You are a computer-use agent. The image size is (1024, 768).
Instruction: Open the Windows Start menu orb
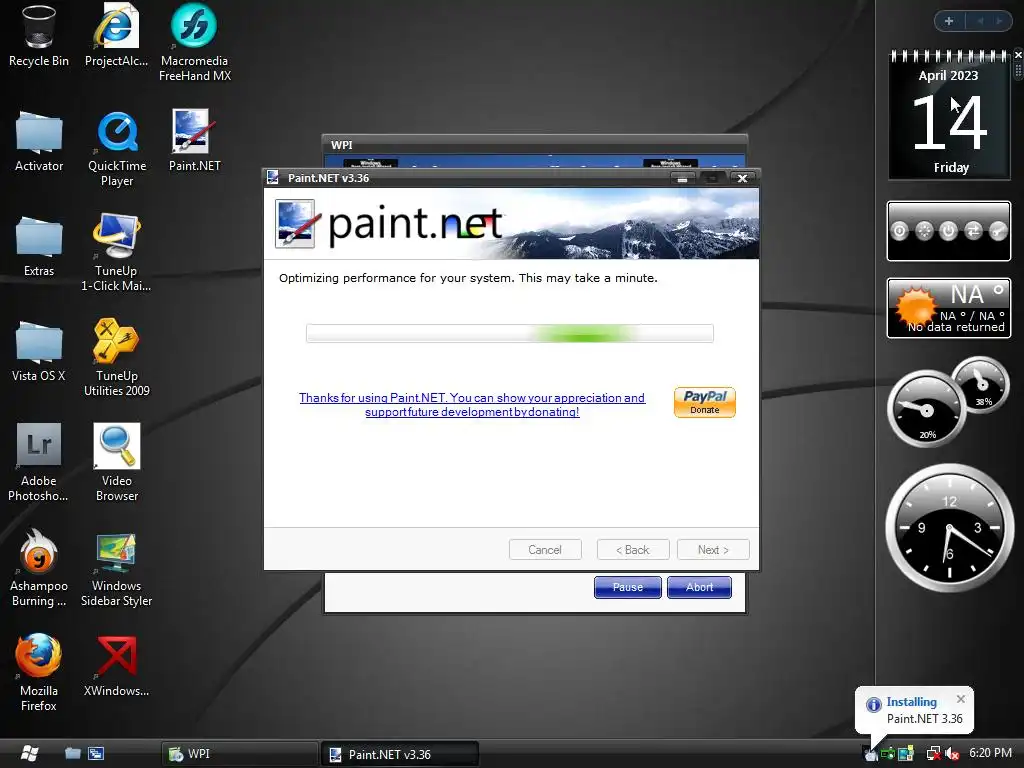[x=28, y=754]
